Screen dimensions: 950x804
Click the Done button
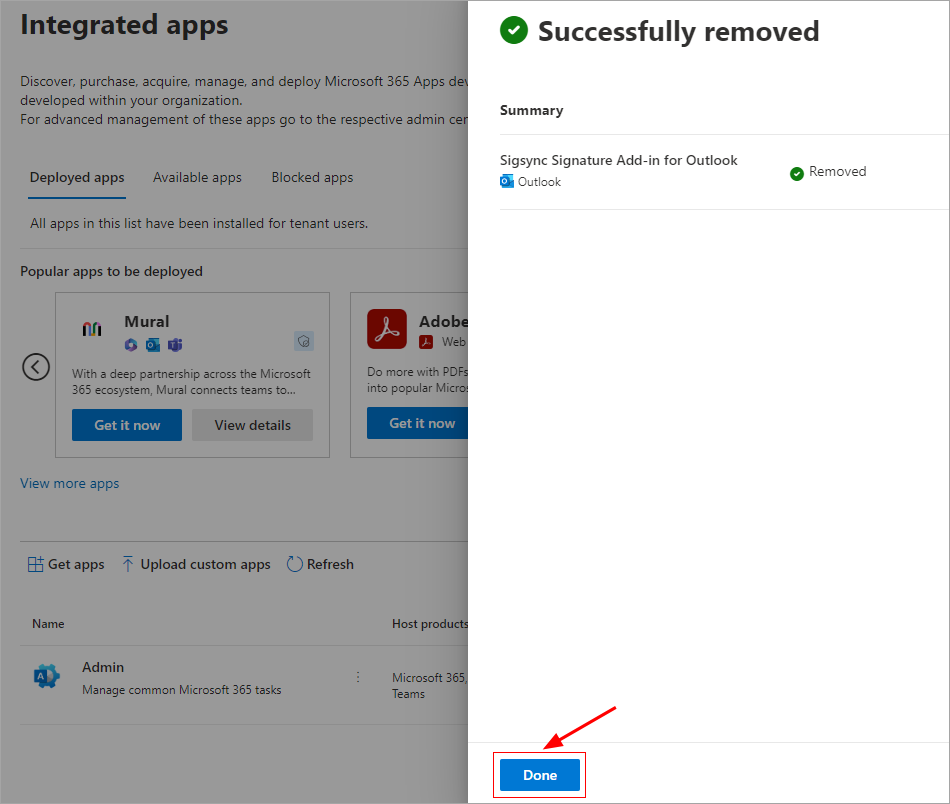(x=540, y=775)
